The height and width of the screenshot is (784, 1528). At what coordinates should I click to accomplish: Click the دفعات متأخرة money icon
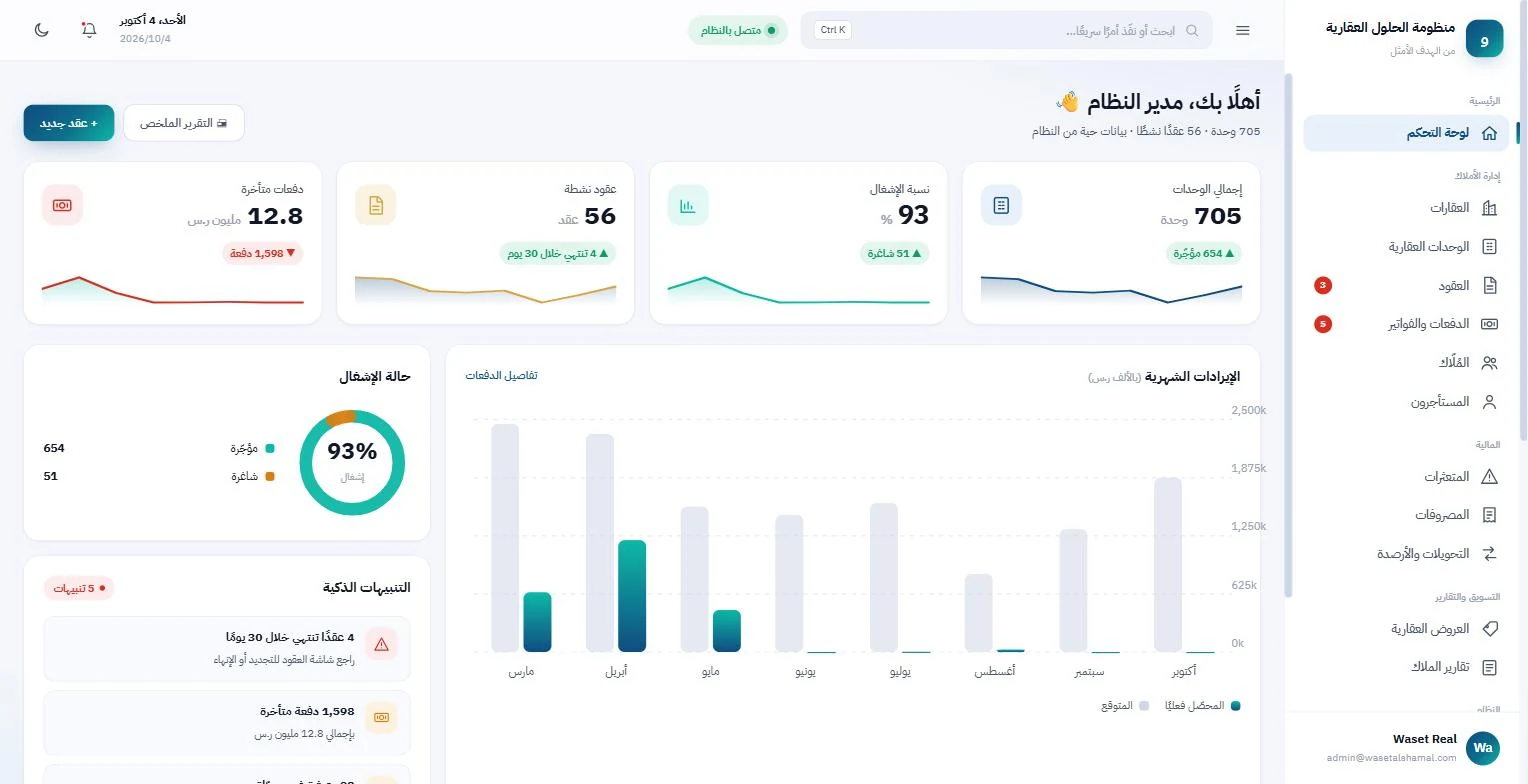coord(62,205)
